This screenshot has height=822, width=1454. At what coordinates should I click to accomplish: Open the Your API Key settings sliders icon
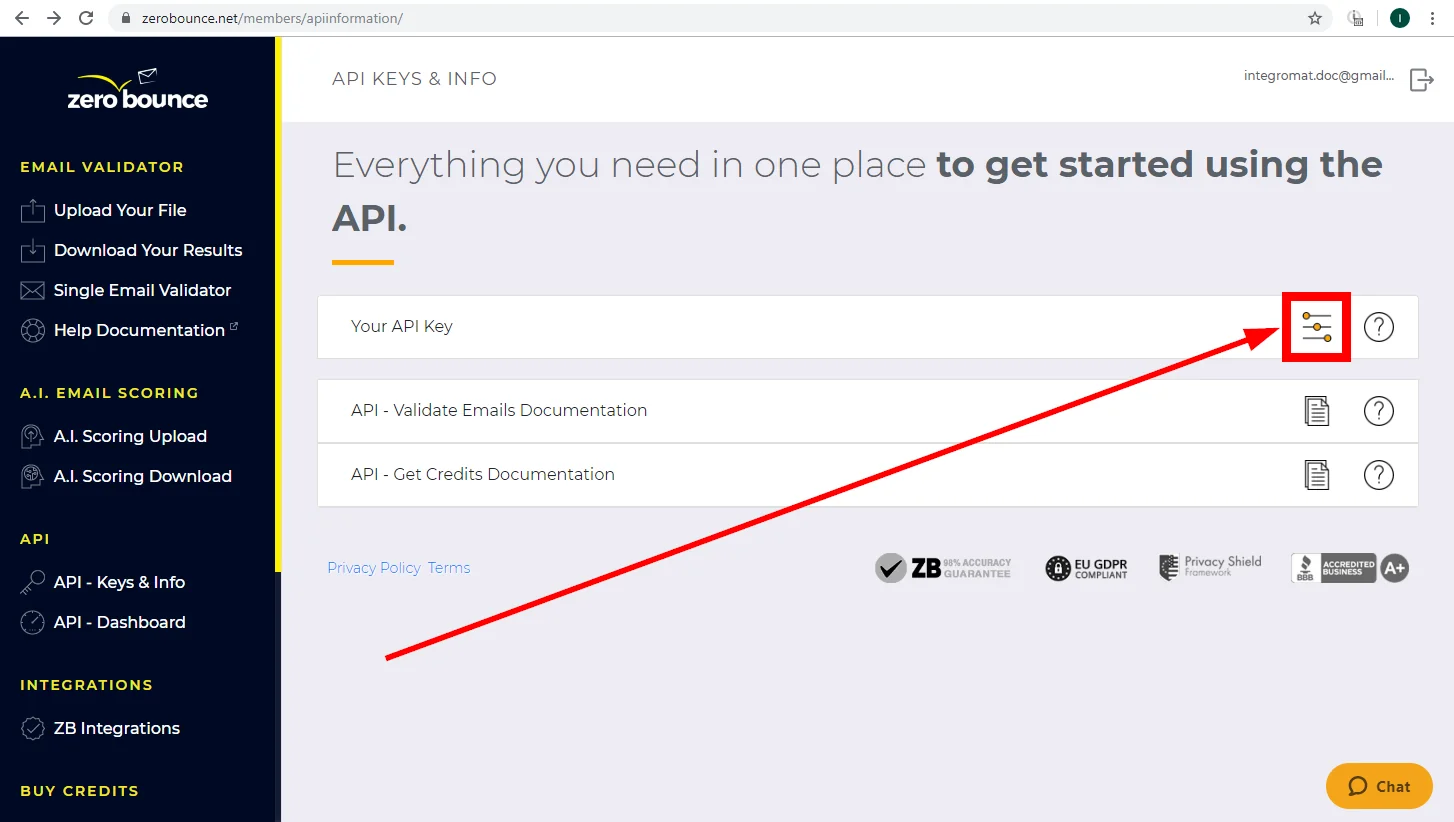click(x=1317, y=327)
